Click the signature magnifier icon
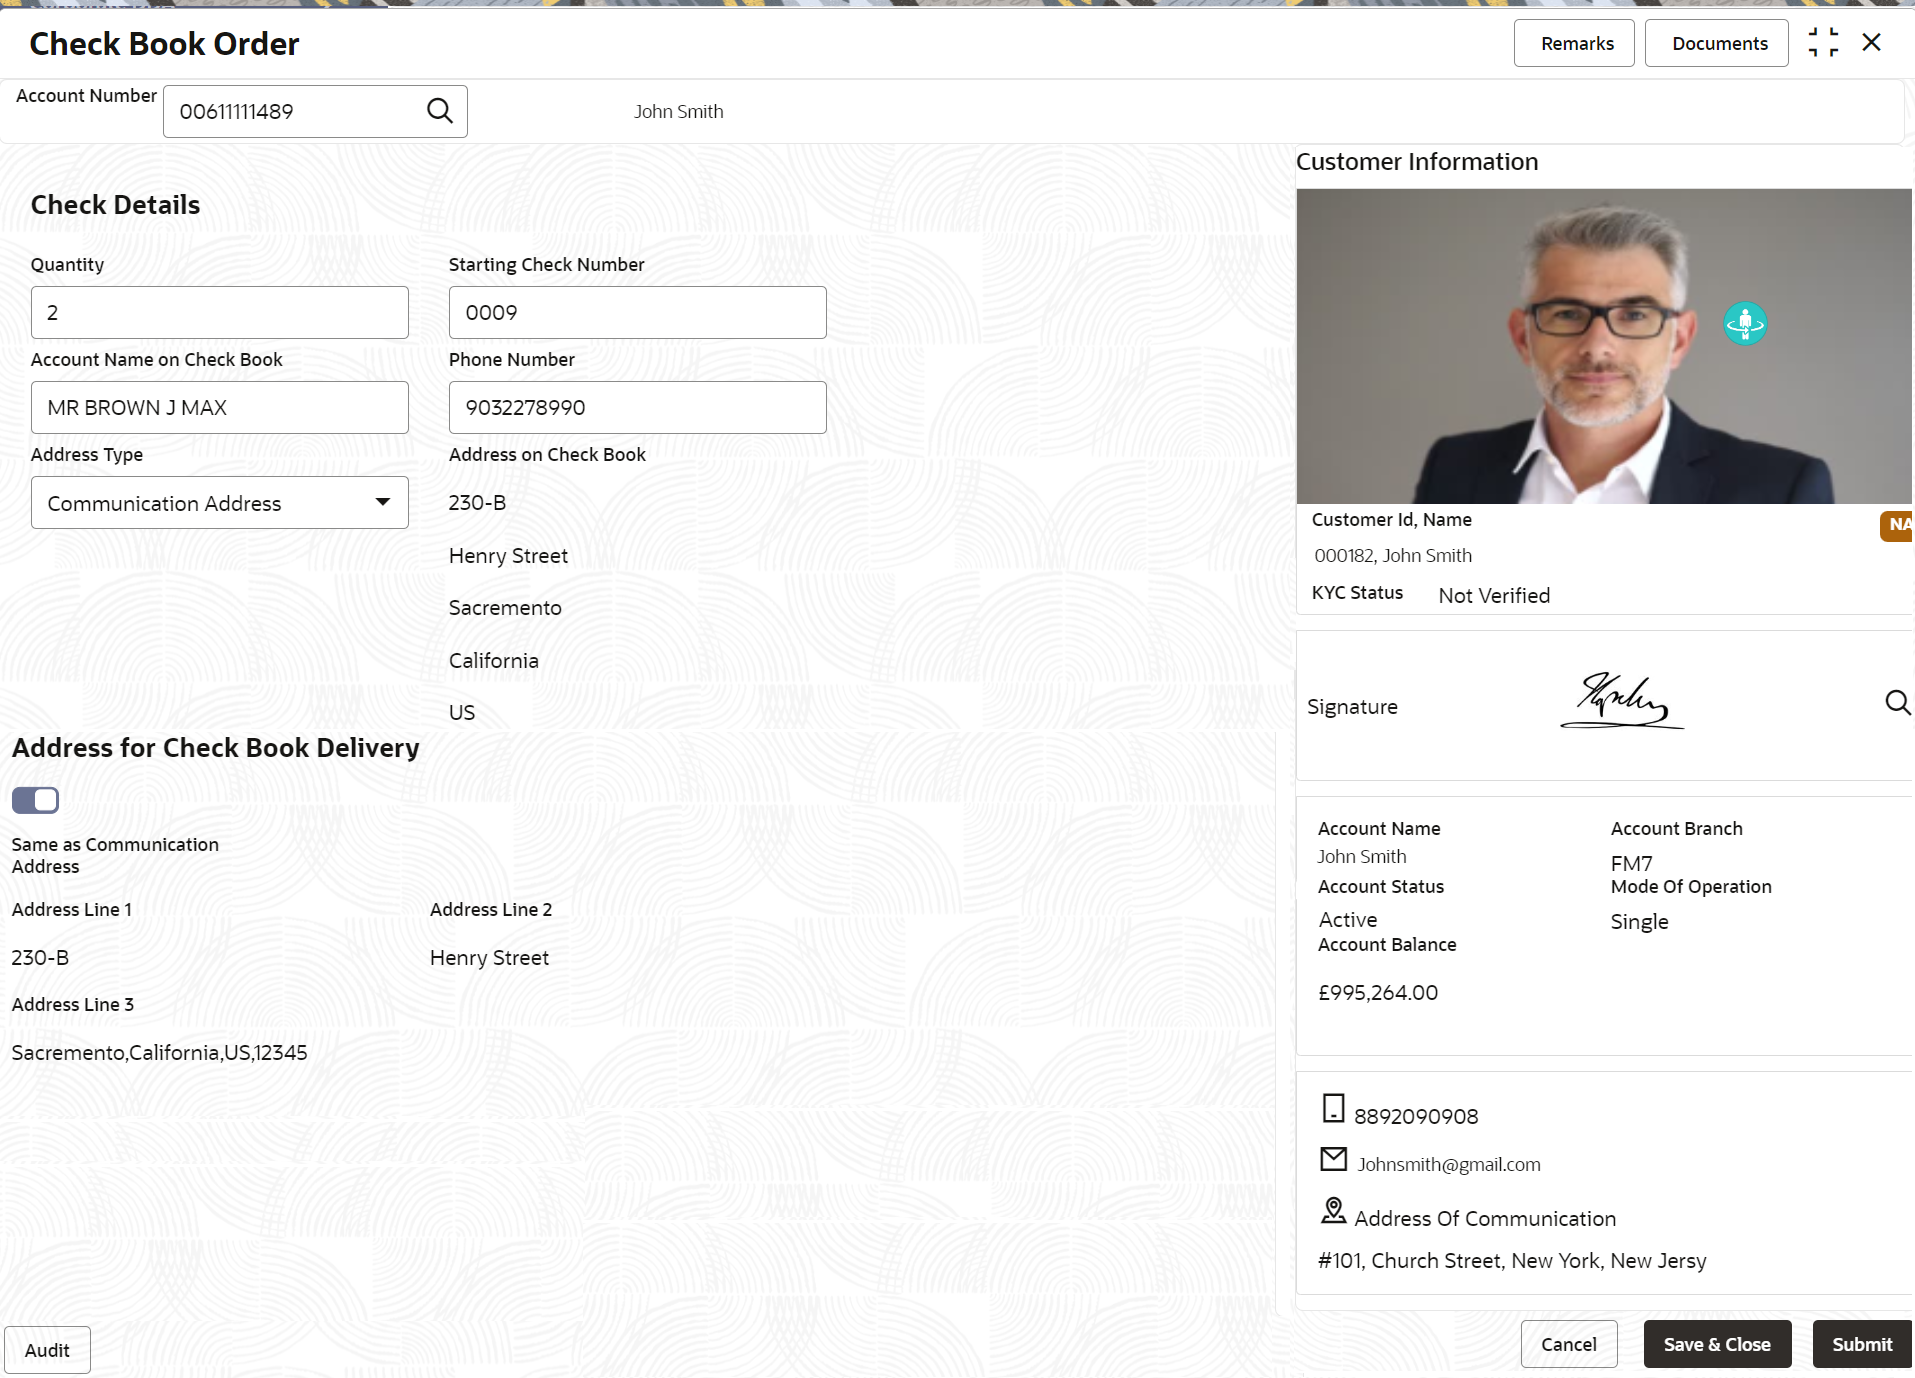 1898,702
